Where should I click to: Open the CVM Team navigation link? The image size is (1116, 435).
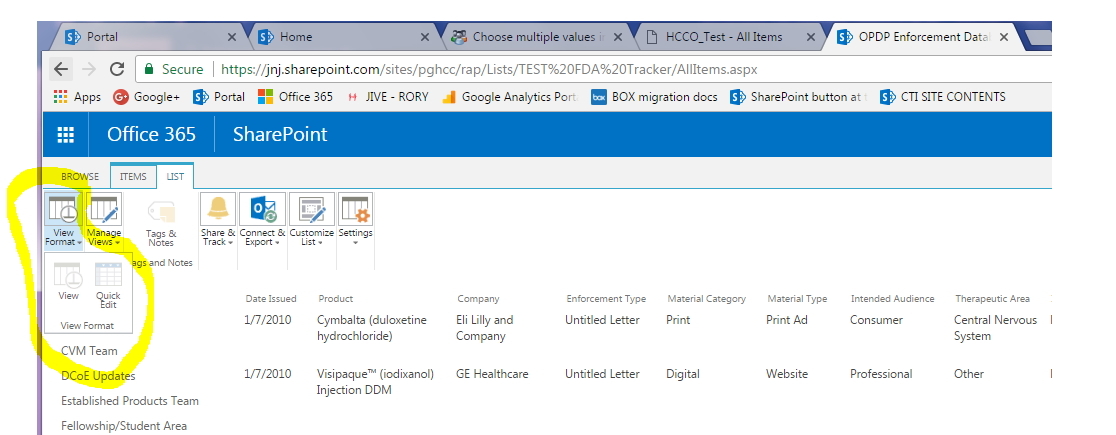tap(89, 351)
